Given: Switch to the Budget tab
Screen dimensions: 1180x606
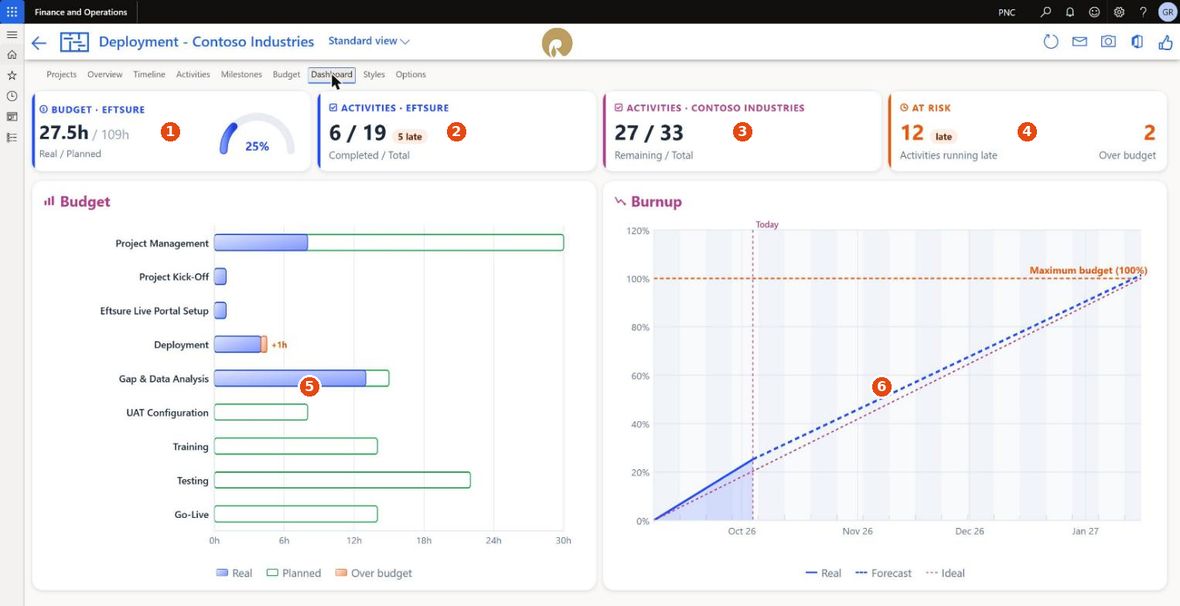Looking at the screenshot, I should coord(286,75).
